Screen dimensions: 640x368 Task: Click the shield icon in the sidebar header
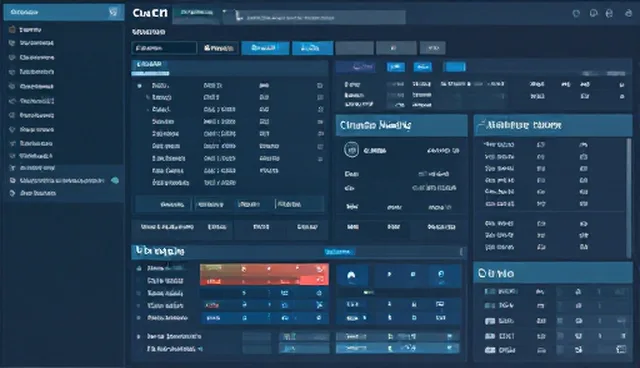click(x=113, y=12)
